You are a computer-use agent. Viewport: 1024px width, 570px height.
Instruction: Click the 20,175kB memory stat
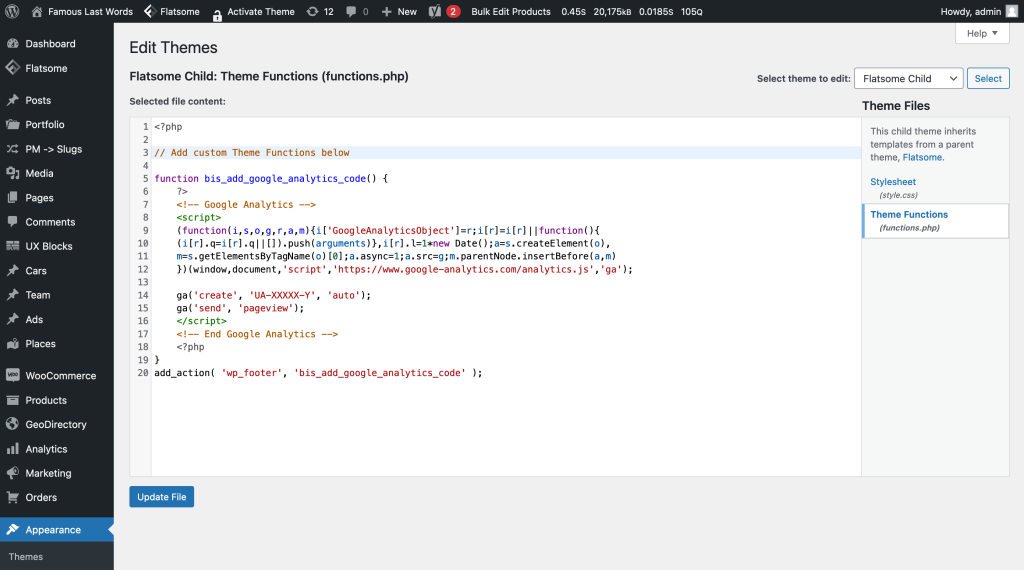coord(613,12)
